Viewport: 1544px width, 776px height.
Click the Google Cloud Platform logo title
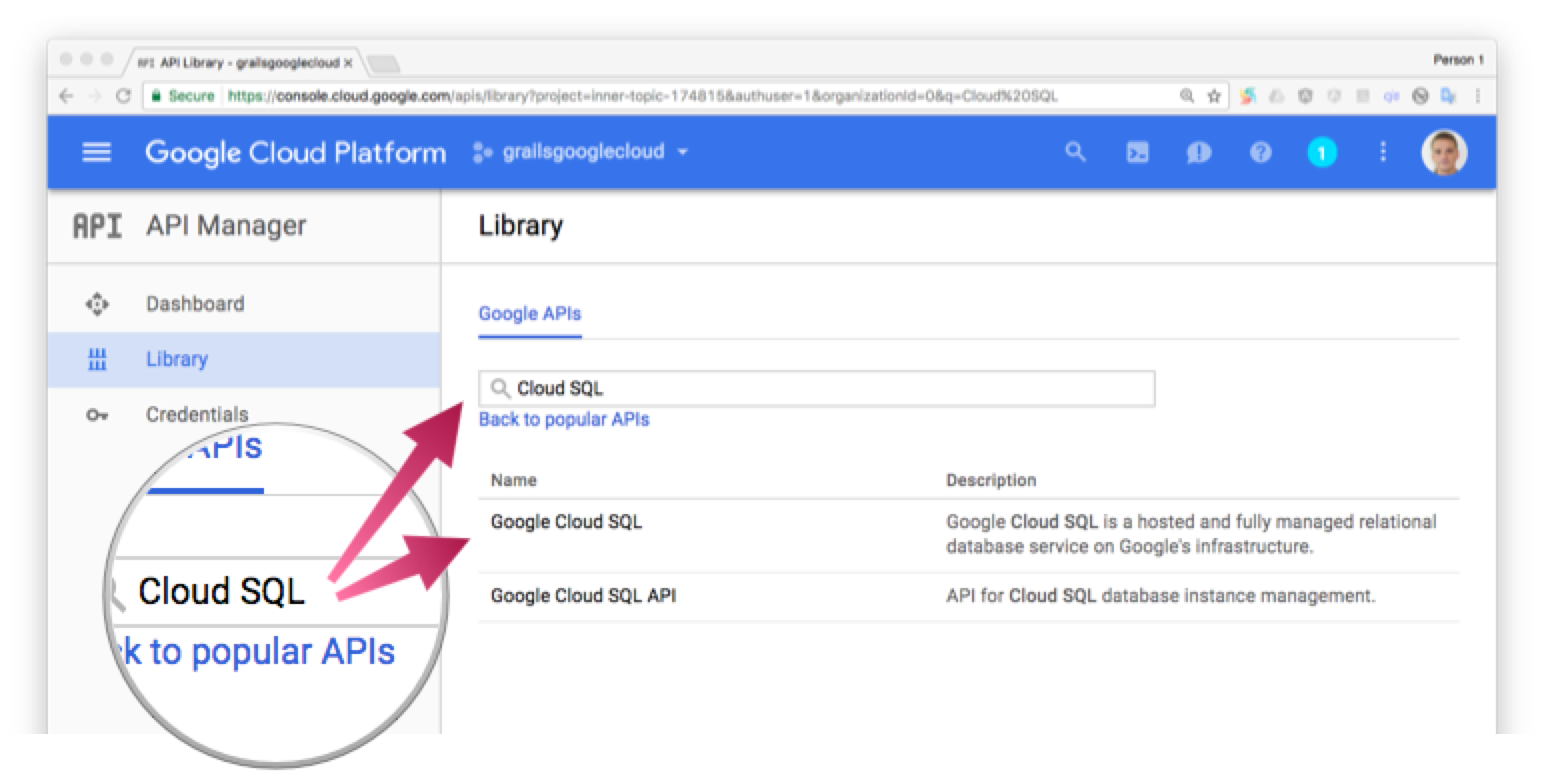pos(296,152)
